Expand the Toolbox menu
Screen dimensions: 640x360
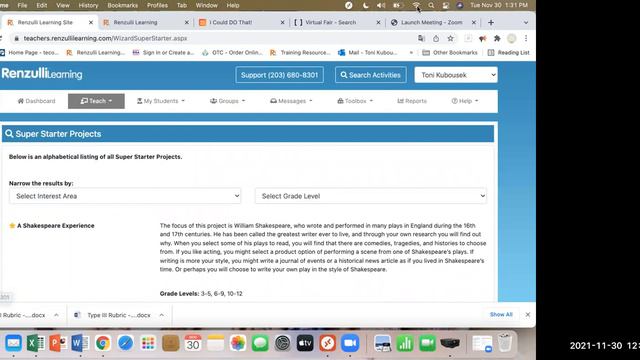(355, 101)
